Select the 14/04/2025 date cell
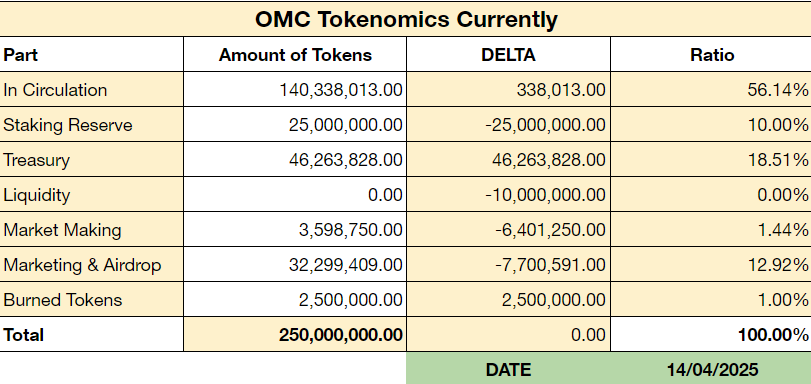 711,369
